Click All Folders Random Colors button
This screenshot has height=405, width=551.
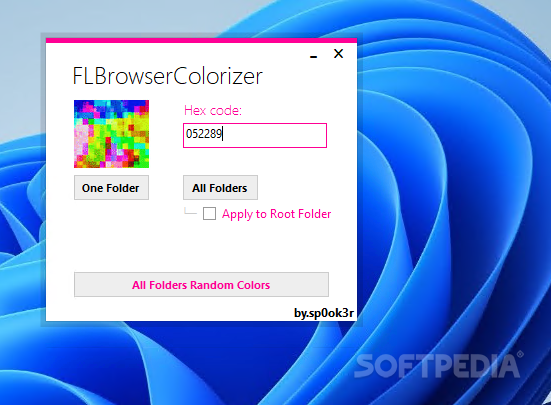[201, 285]
